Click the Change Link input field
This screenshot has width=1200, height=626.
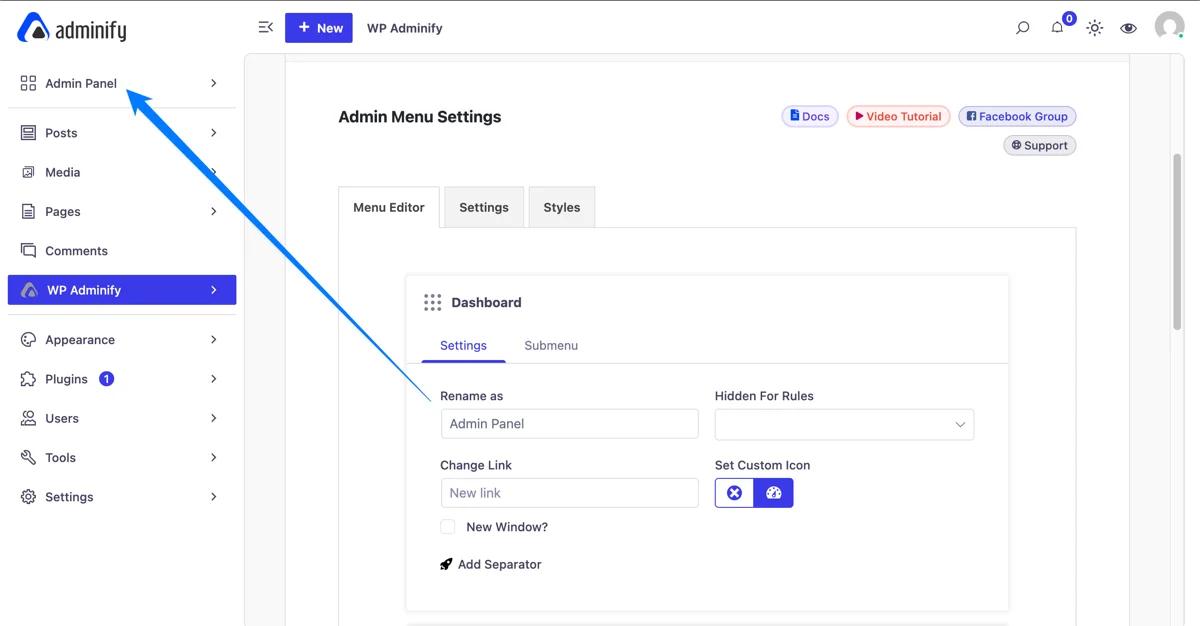coord(569,493)
